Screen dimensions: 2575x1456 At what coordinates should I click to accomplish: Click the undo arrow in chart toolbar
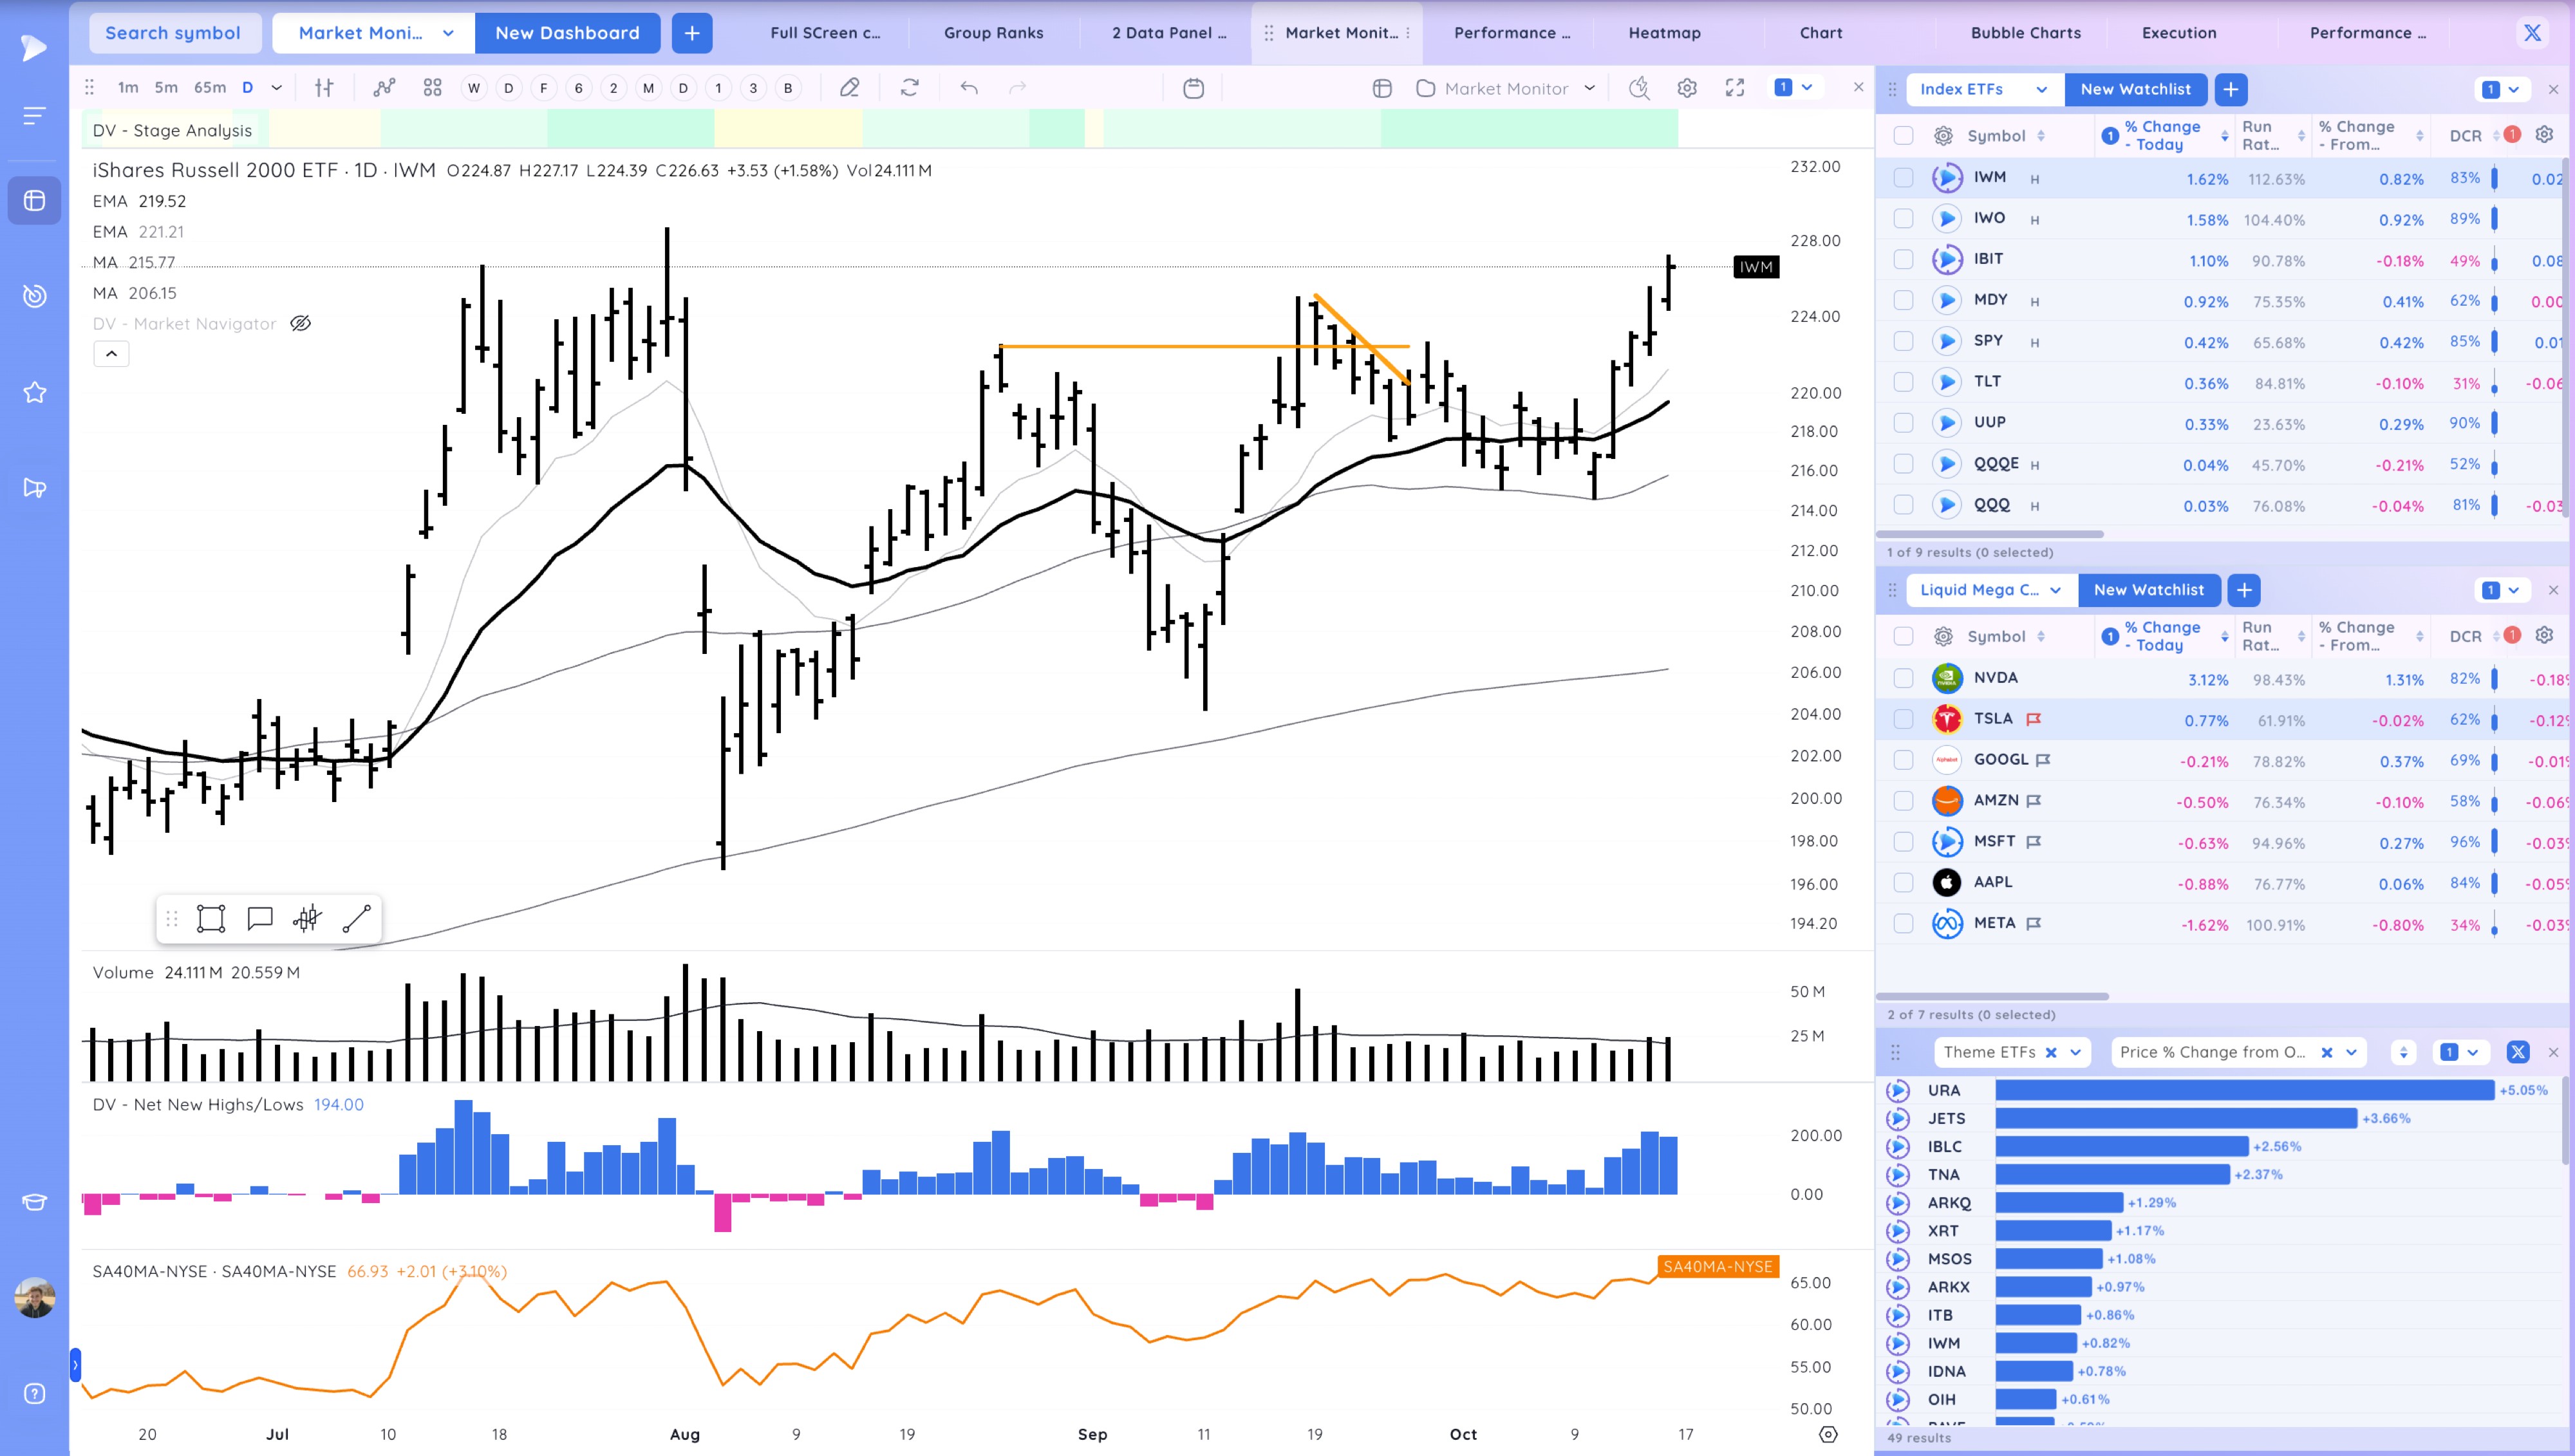tap(968, 88)
